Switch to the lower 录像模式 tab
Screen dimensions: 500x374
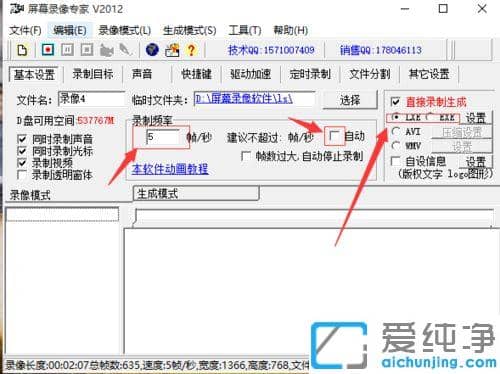(30, 195)
